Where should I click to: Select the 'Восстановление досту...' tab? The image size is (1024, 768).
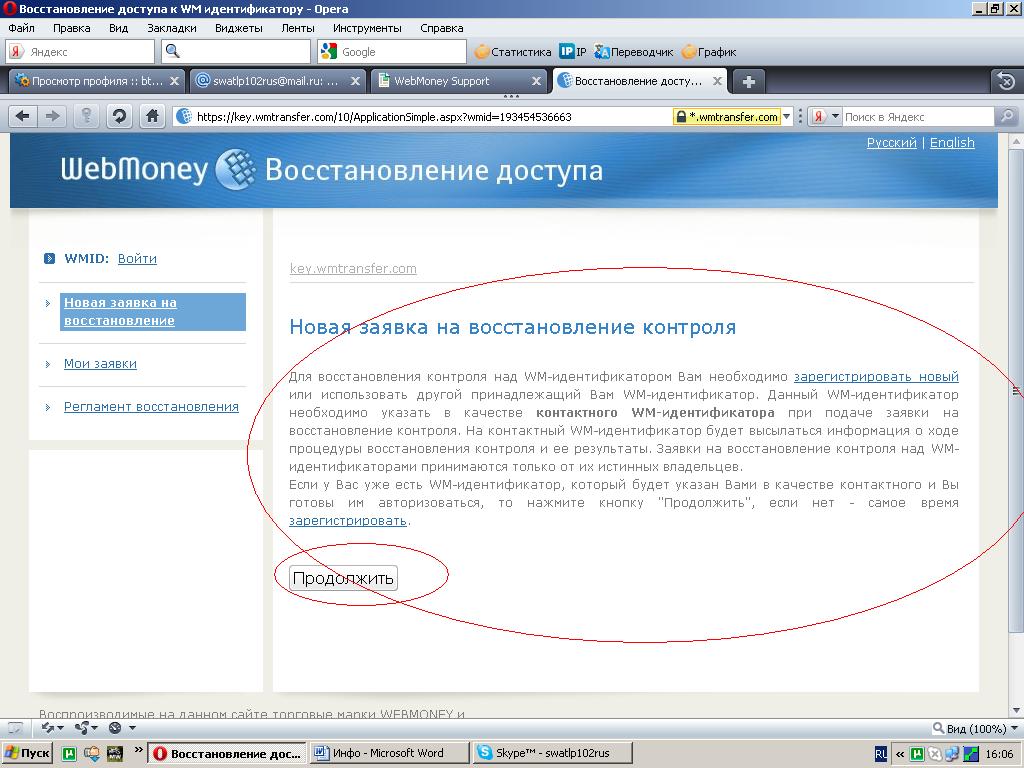click(x=639, y=81)
